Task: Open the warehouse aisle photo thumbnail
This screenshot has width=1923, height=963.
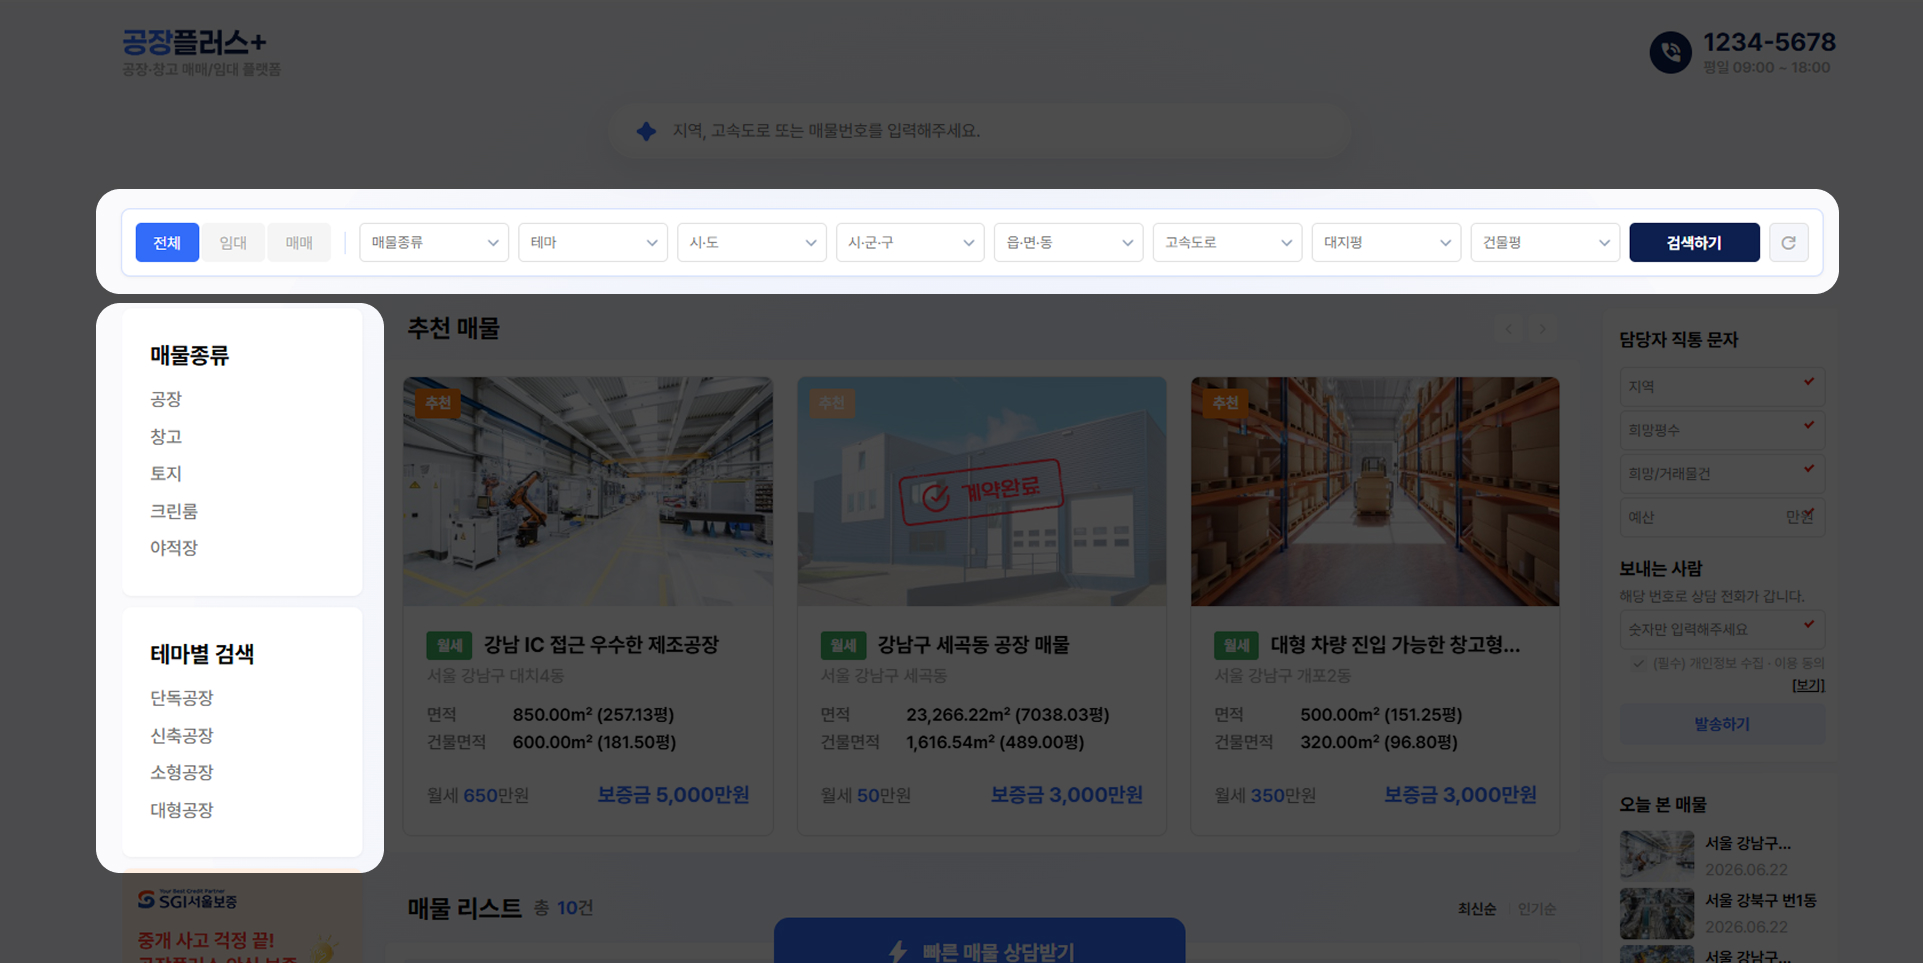Action: 1375,491
